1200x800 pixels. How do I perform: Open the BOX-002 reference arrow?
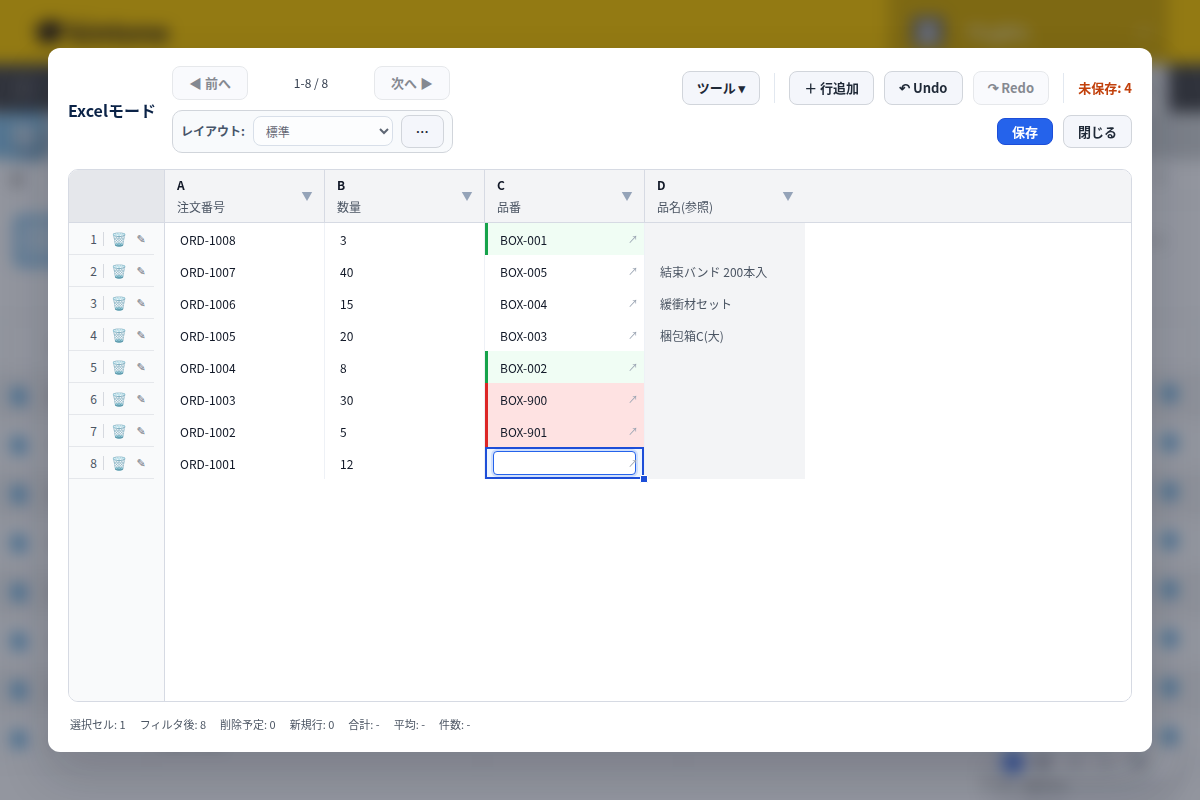click(632, 367)
